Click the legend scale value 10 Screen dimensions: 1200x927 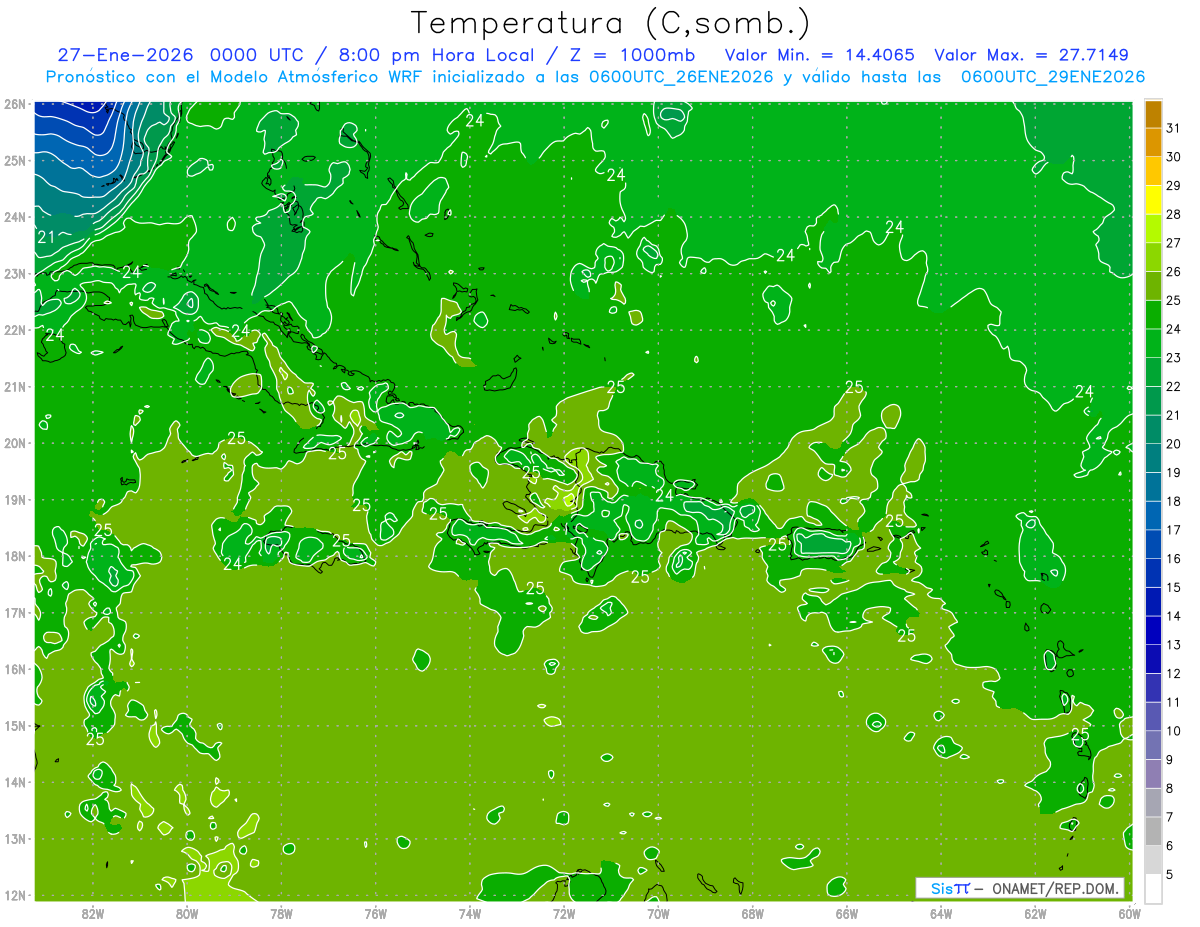(x=1173, y=731)
